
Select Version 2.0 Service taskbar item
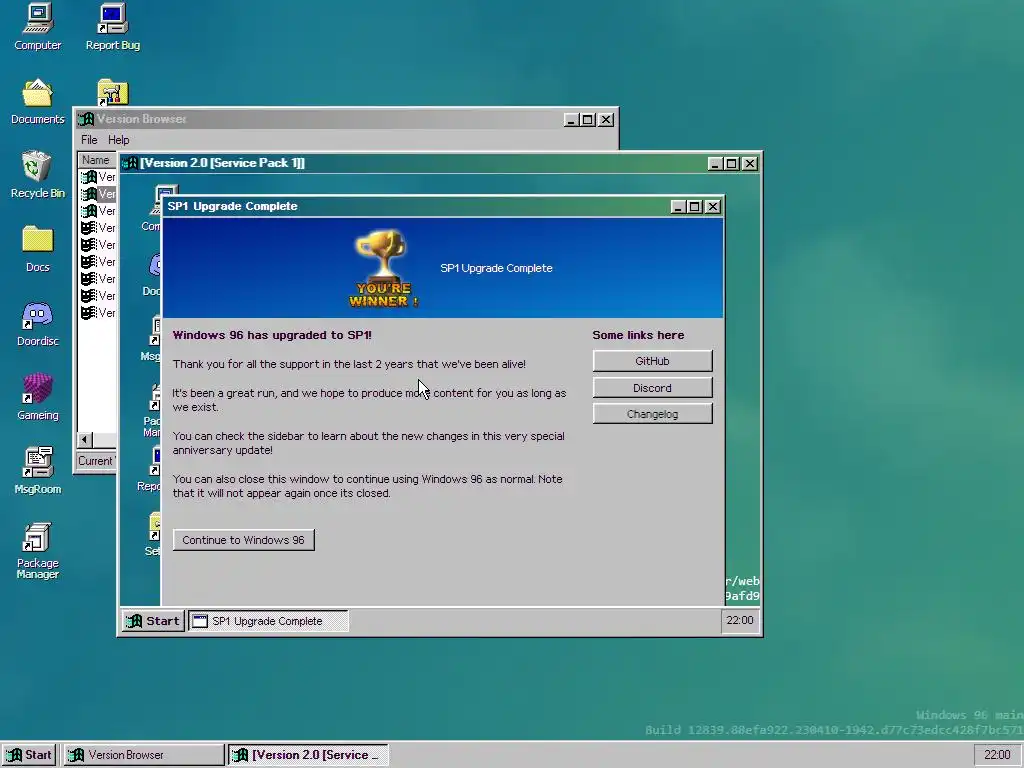coord(308,755)
